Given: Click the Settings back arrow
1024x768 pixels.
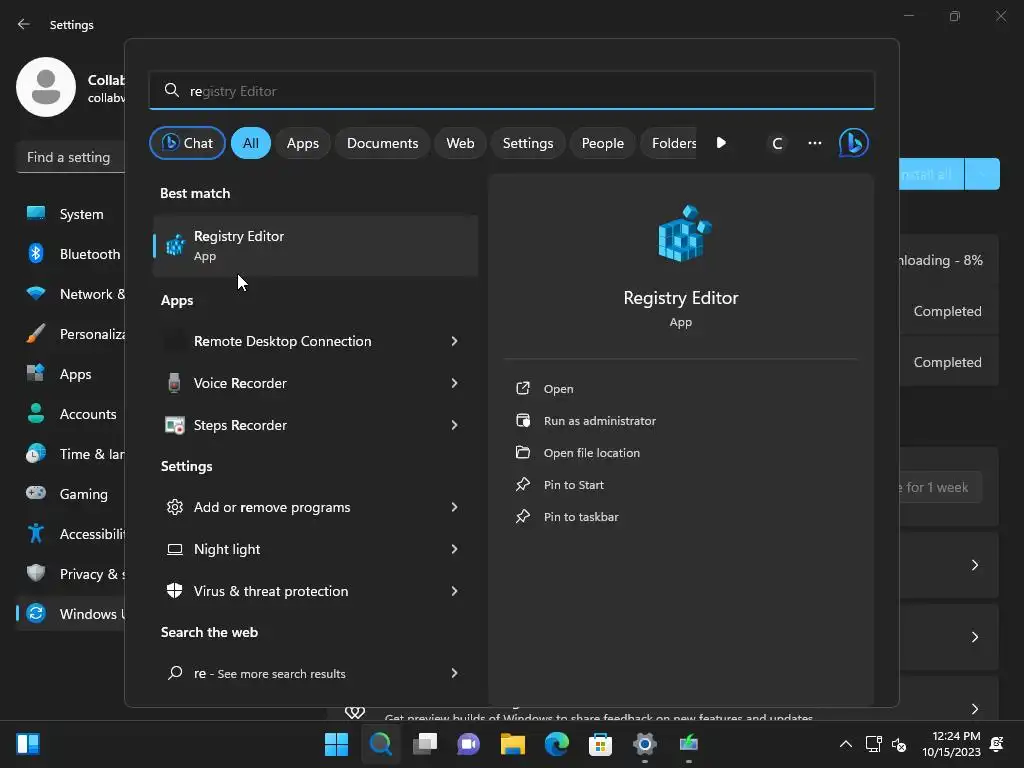Looking at the screenshot, I should [24, 24].
